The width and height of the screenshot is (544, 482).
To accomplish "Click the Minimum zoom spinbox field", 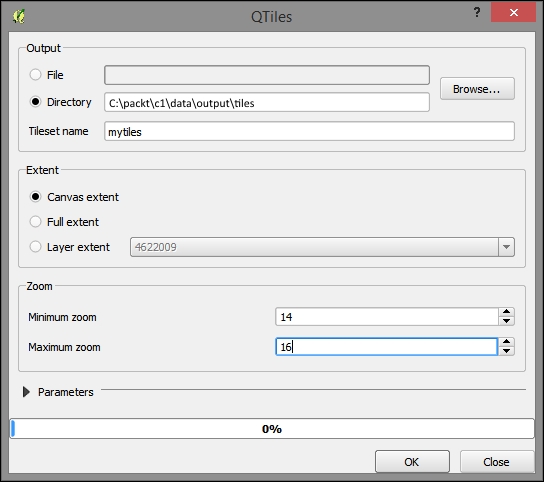I will coord(387,317).
